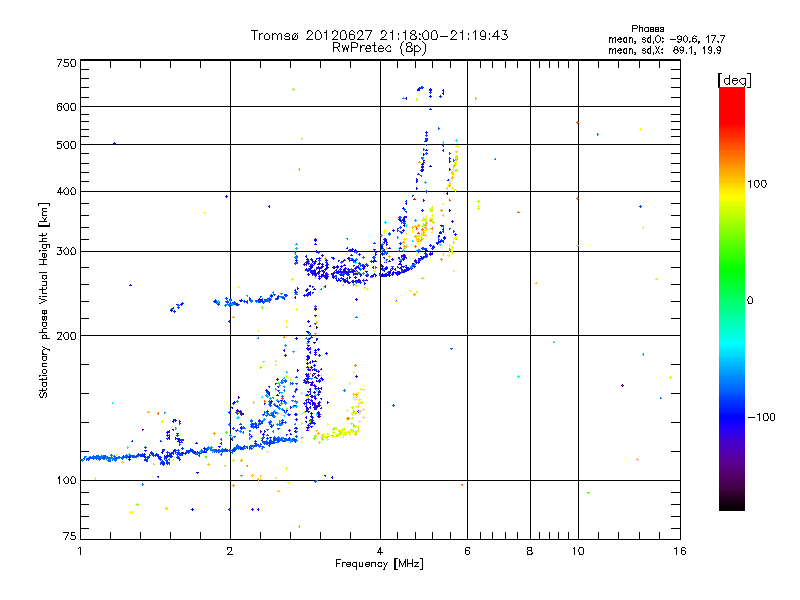
Task: Click the y-axis "400" tick label
Action: 66,192
